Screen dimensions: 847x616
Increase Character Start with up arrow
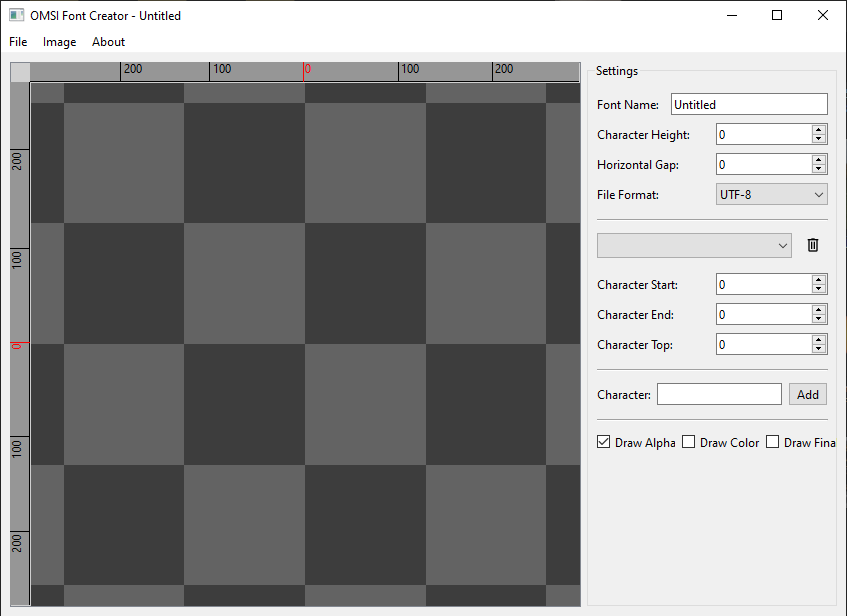(x=819, y=280)
